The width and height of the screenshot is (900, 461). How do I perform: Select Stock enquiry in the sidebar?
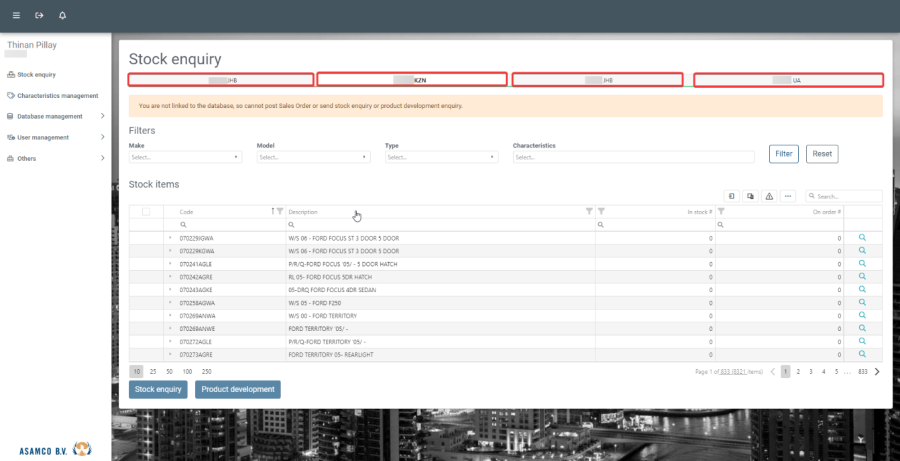36,74
